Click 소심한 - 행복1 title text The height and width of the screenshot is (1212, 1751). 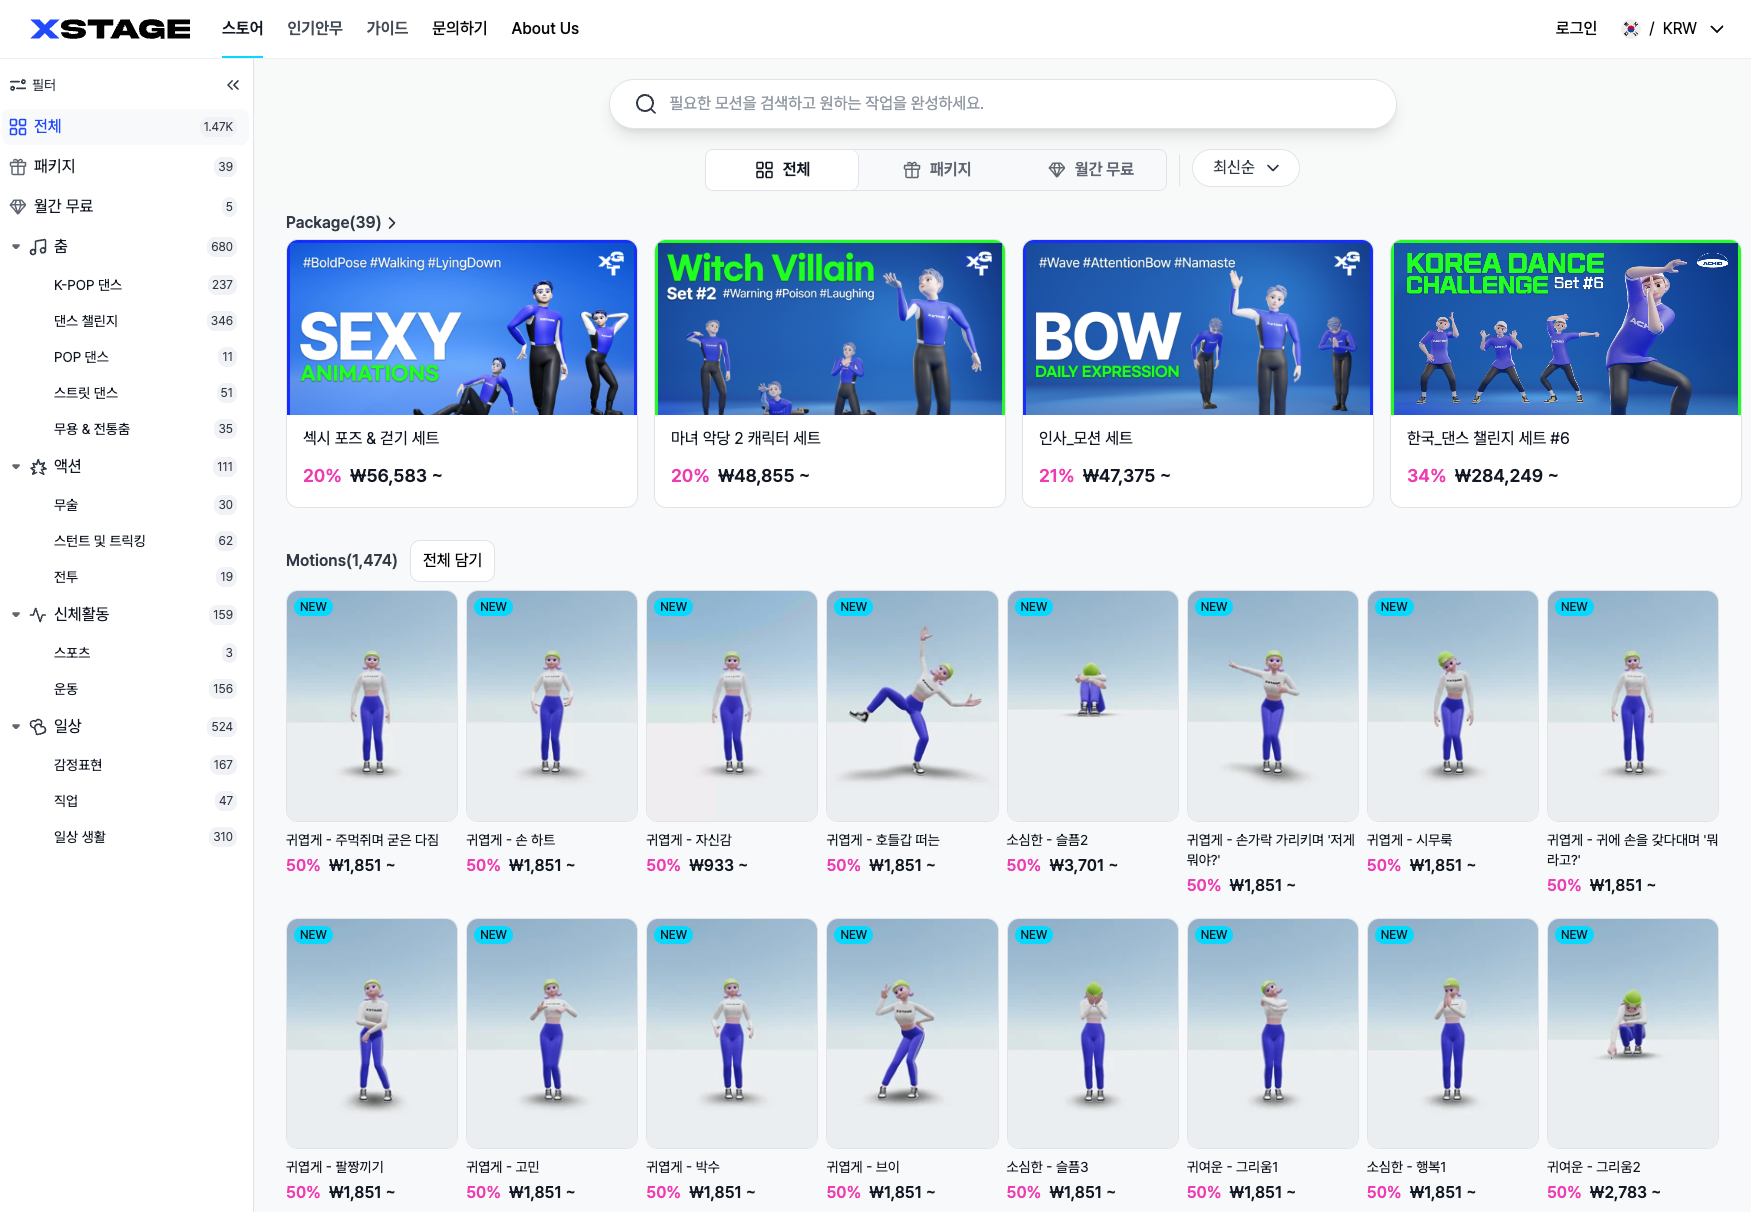pos(1407,1167)
